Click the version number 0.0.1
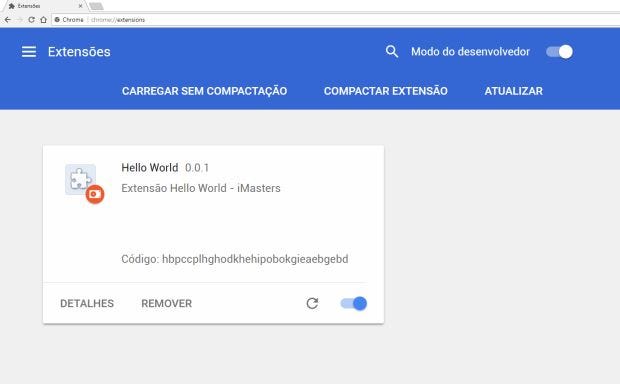The image size is (620, 384). coord(197,168)
